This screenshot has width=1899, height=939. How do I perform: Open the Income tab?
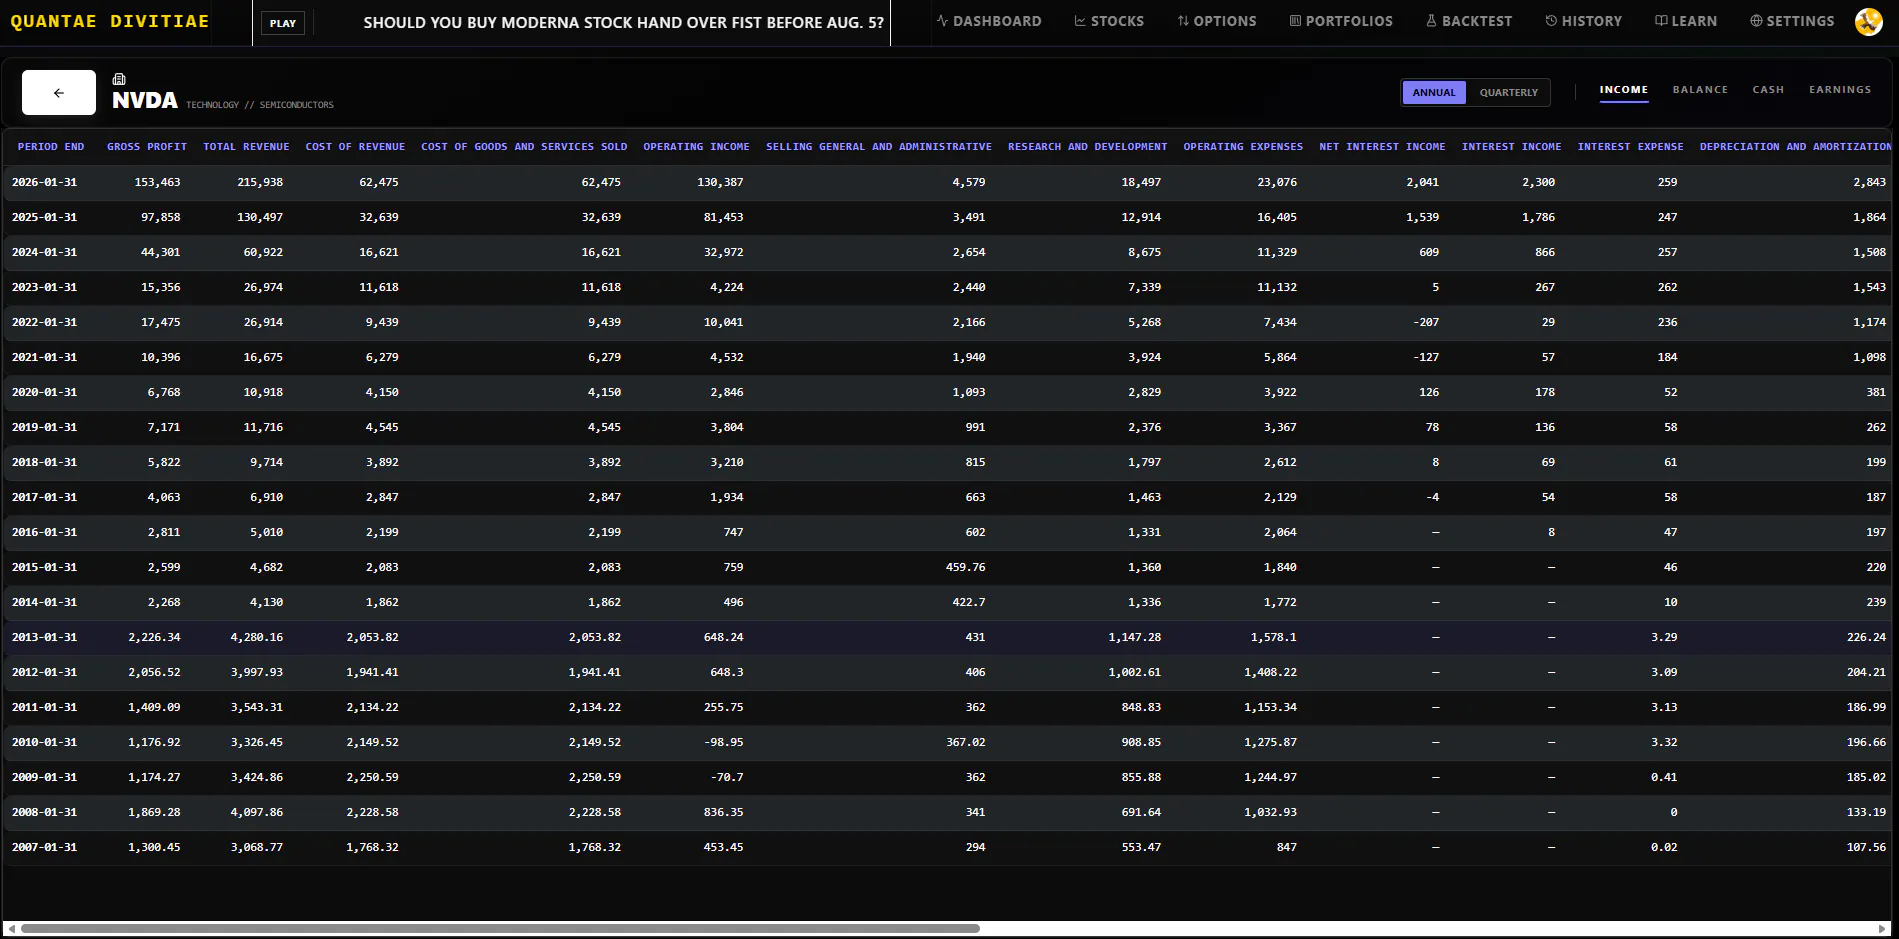click(x=1623, y=90)
